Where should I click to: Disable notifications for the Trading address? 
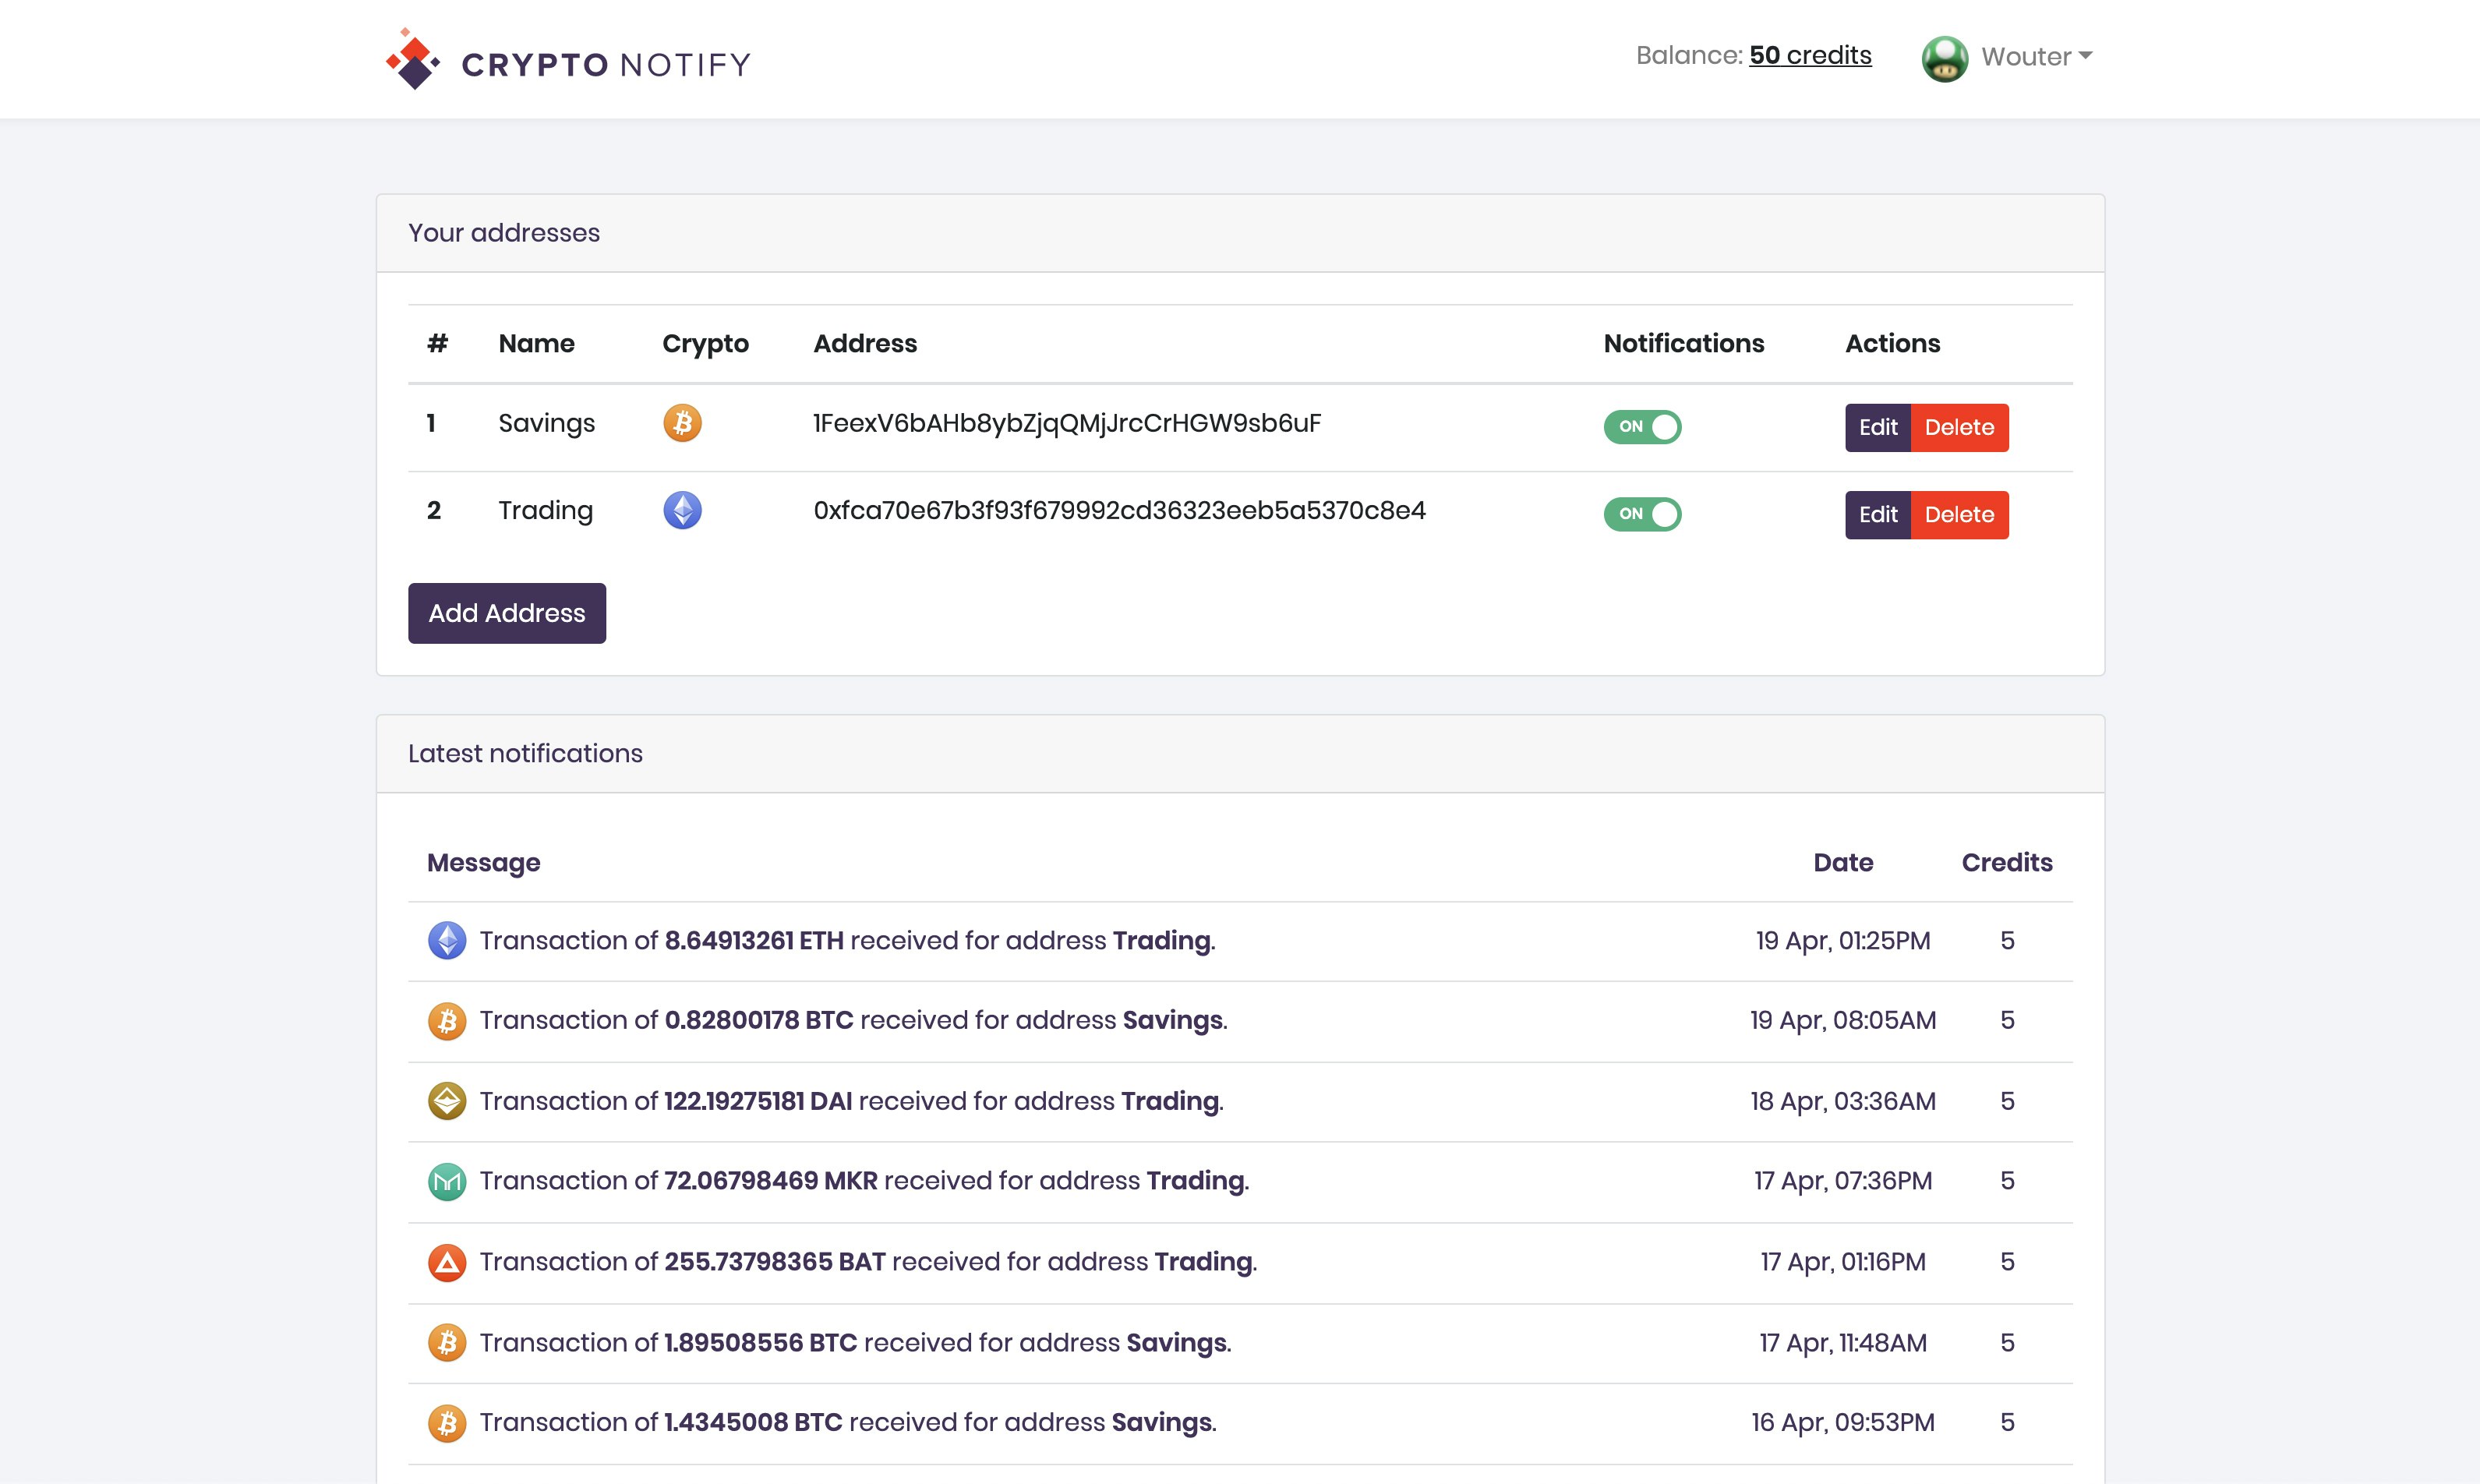[x=1642, y=514]
